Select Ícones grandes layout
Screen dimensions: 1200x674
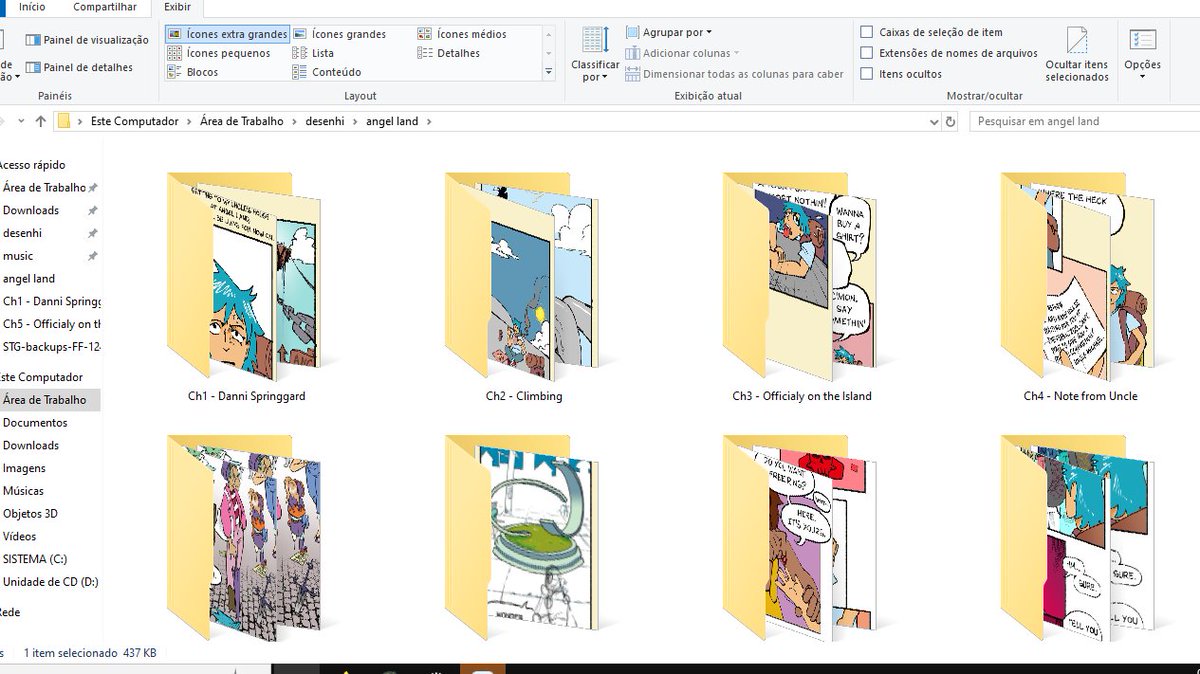[339, 34]
